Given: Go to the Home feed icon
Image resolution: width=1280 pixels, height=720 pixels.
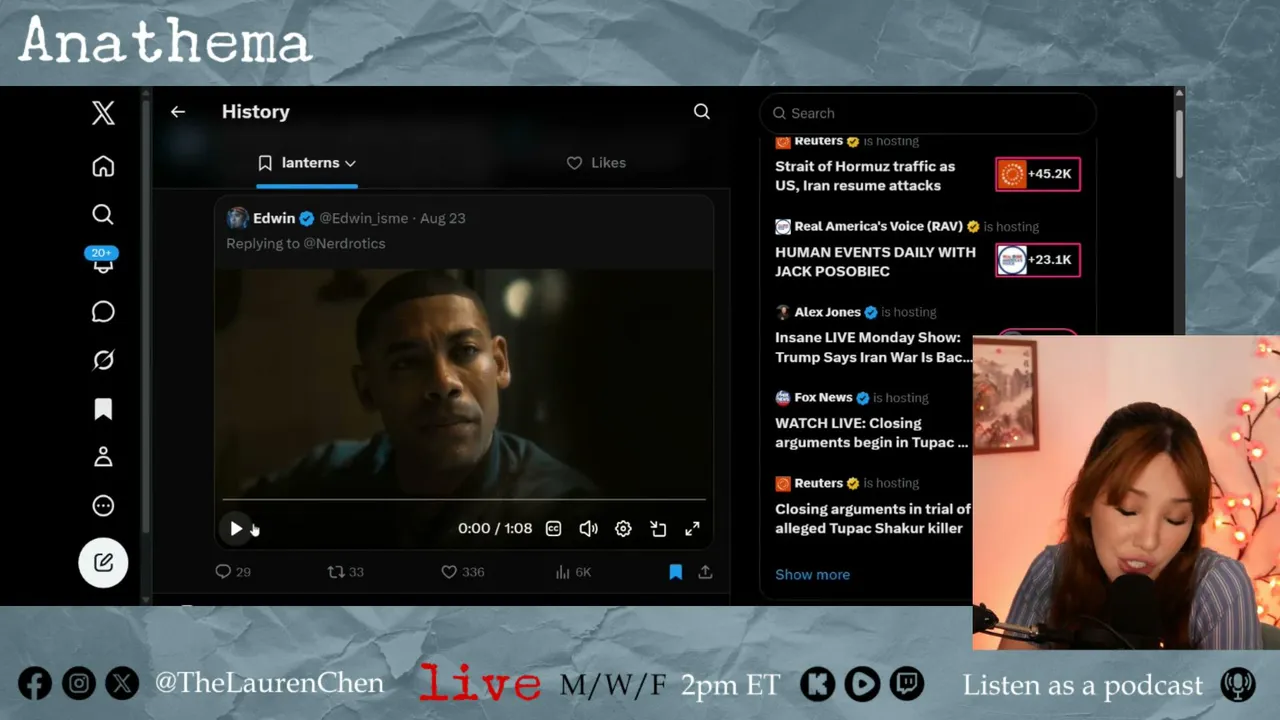Looking at the screenshot, I should click(103, 166).
